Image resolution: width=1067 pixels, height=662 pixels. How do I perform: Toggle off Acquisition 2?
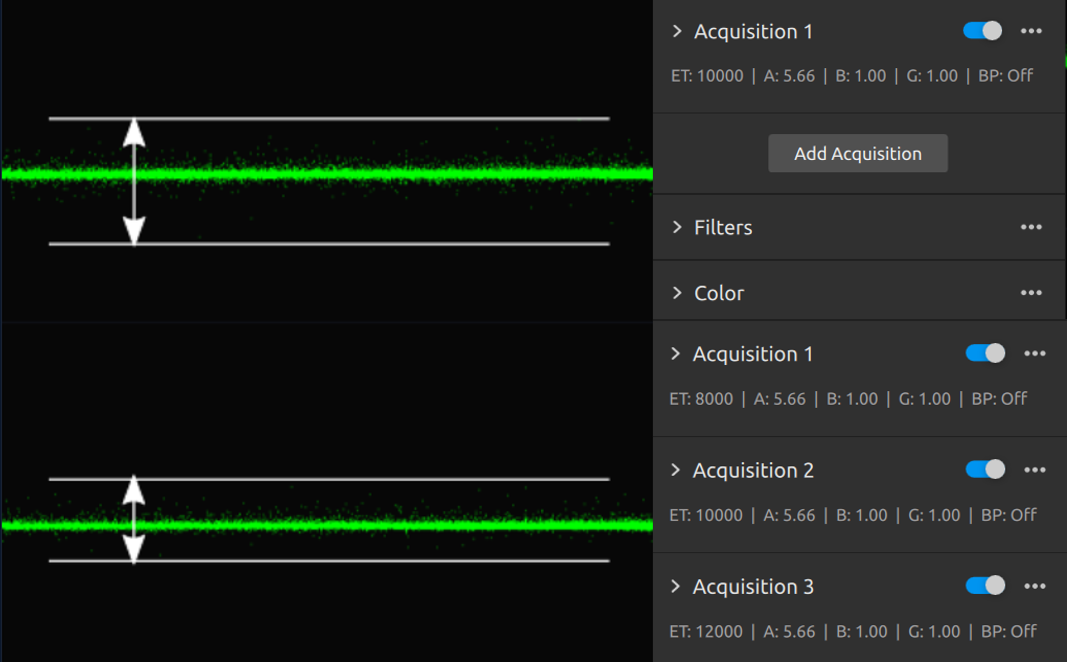tap(985, 470)
